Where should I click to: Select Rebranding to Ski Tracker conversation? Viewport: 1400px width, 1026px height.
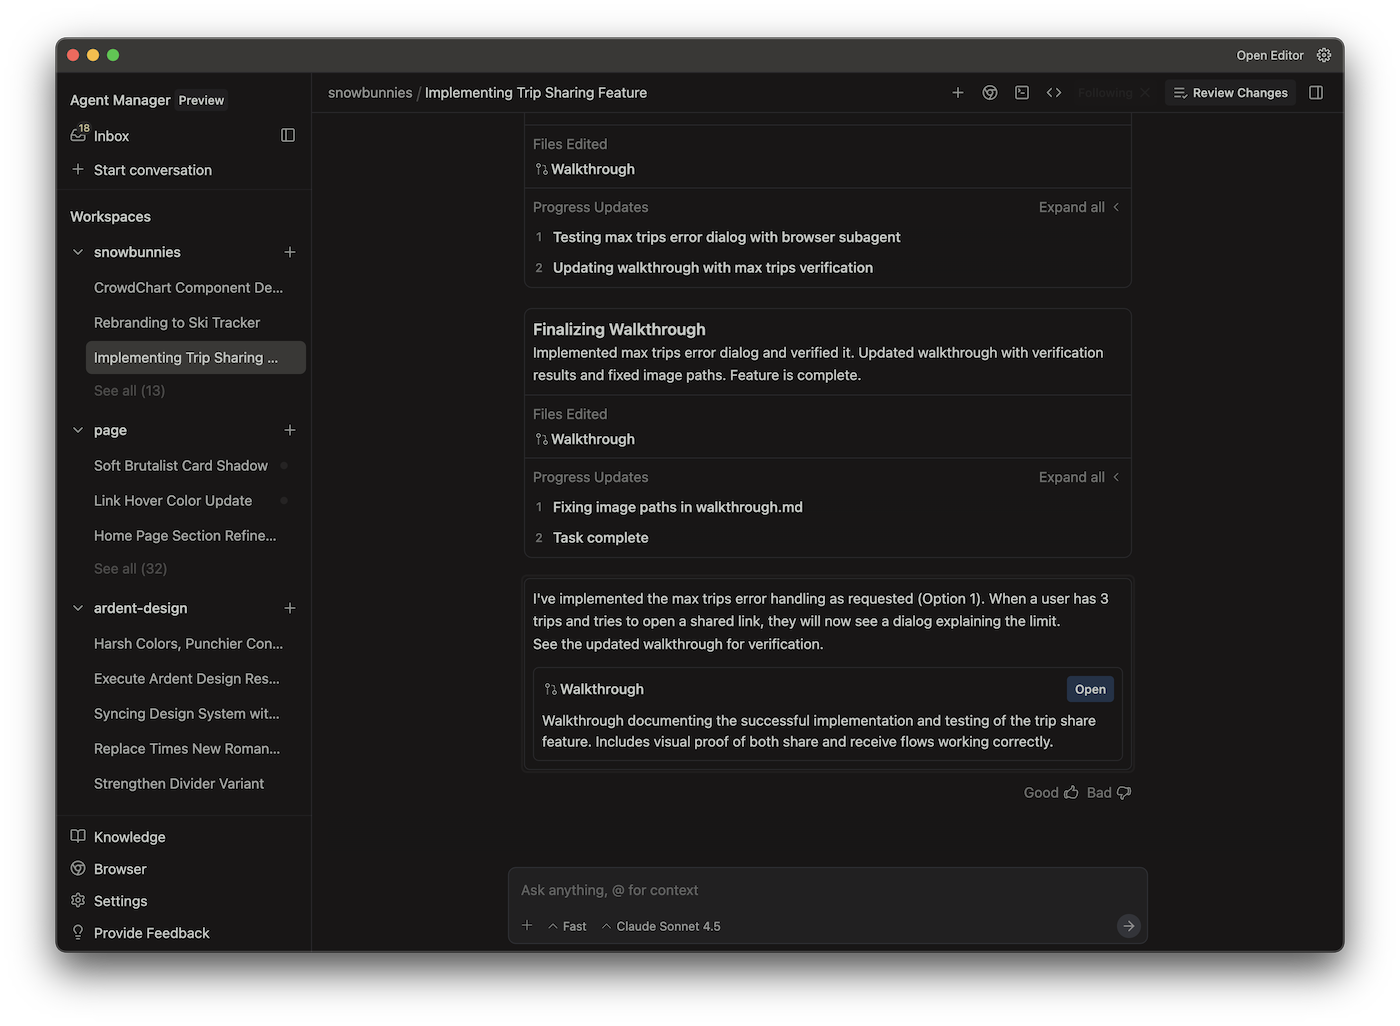pos(177,322)
